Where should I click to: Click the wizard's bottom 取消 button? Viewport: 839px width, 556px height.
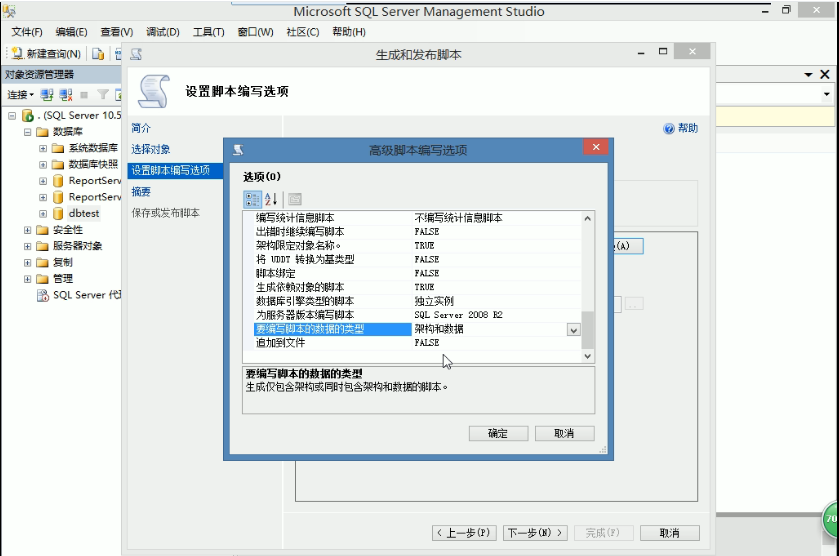pos(669,533)
